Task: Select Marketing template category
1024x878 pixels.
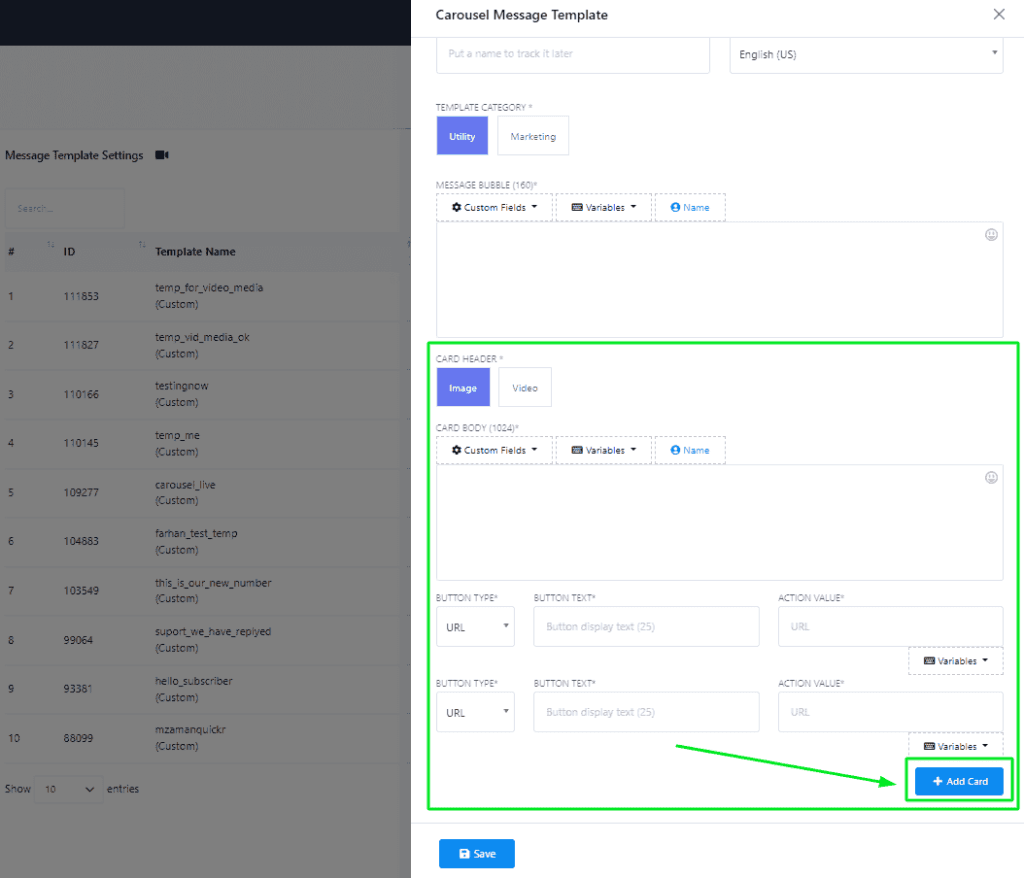Action: [x=533, y=136]
